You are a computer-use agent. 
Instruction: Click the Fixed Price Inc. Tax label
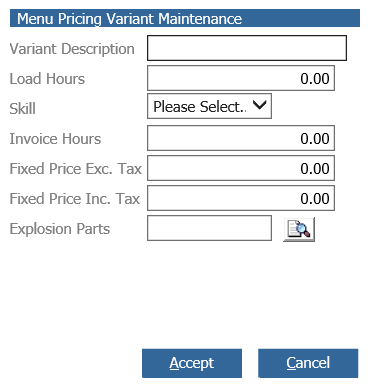[75, 199]
